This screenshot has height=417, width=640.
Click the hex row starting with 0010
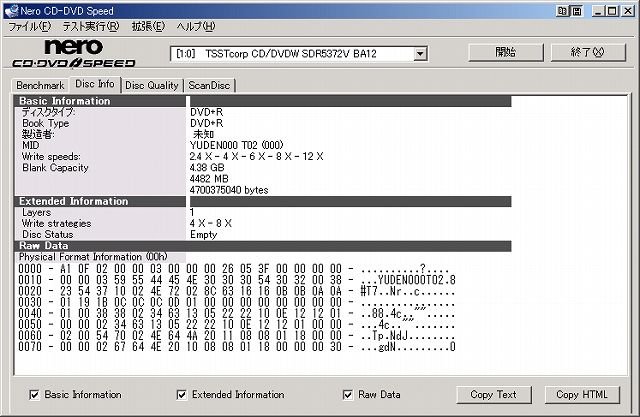point(237,280)
